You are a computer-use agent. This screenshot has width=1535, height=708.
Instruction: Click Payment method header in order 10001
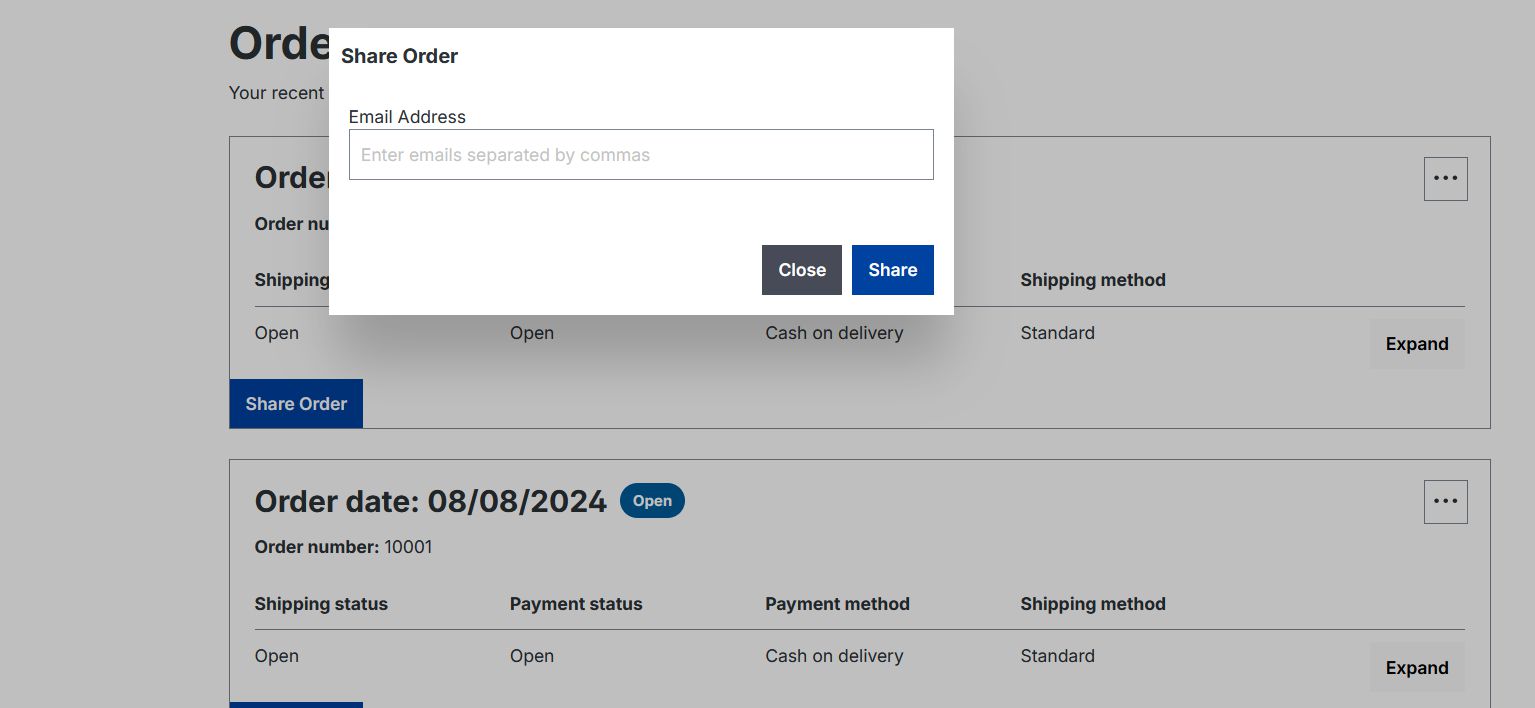[x=837, y=604]
